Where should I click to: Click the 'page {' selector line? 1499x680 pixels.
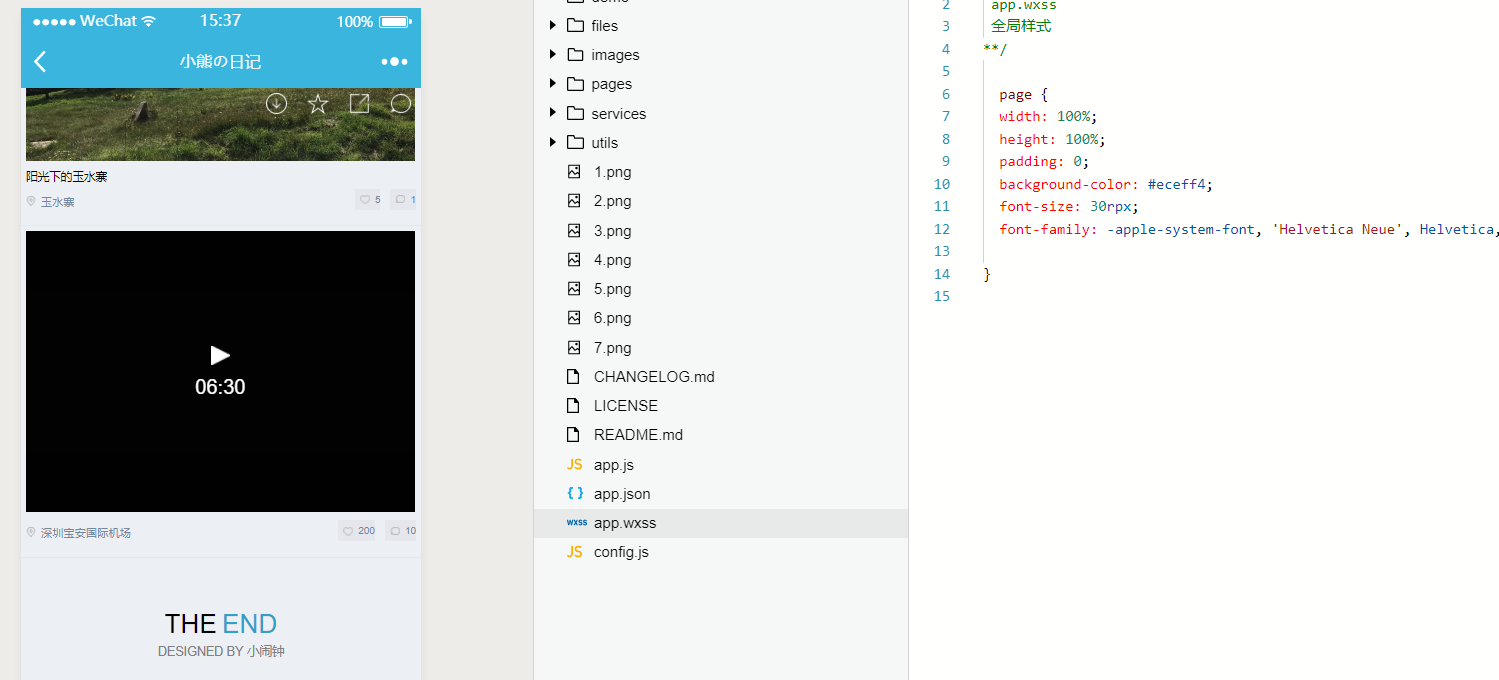point(1023,94)
